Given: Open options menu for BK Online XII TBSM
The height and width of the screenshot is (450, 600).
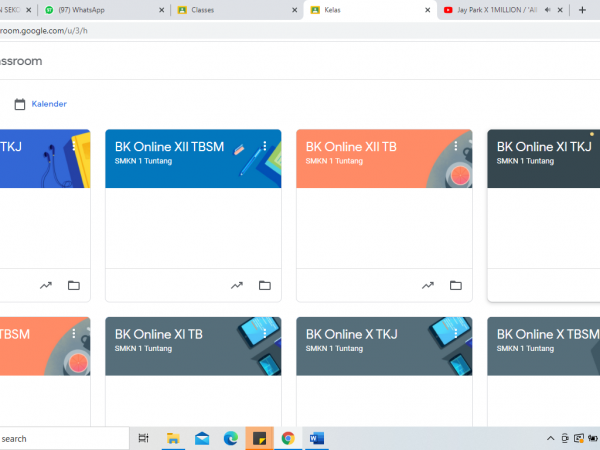Looking at the screenshot, I should tap(265, 146).
